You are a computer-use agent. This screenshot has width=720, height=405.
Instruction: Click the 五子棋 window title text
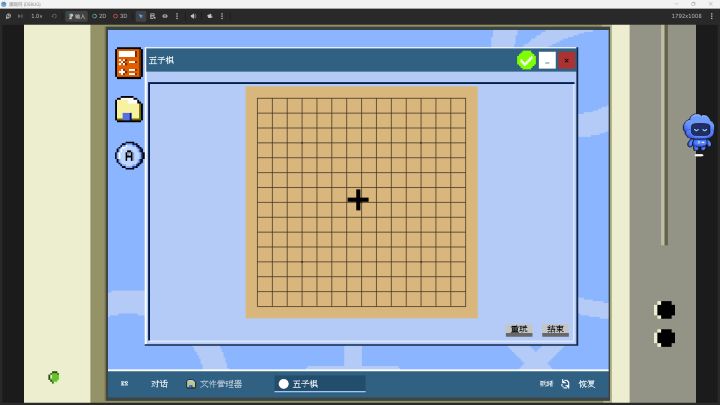pos(161,60)
